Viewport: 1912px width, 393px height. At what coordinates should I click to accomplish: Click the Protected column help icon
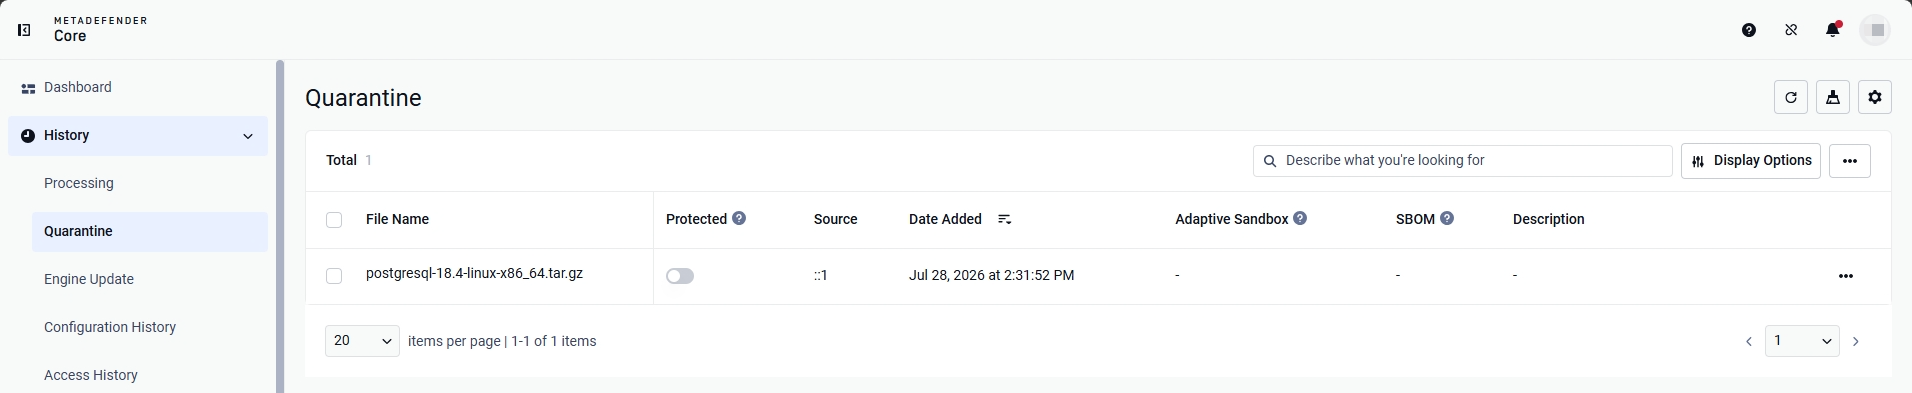(x=739, y=218)
